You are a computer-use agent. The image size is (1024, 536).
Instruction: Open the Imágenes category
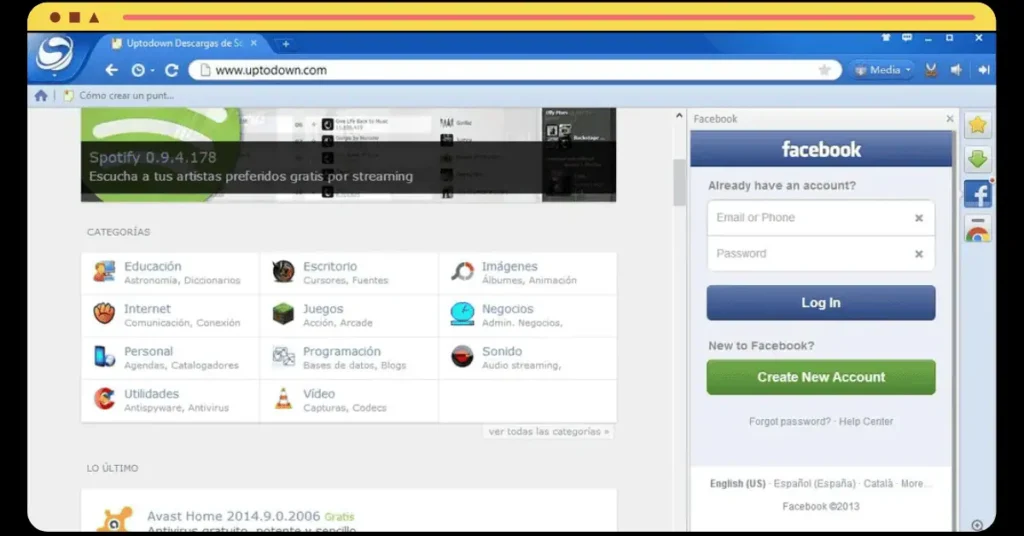tap(528, 273)
